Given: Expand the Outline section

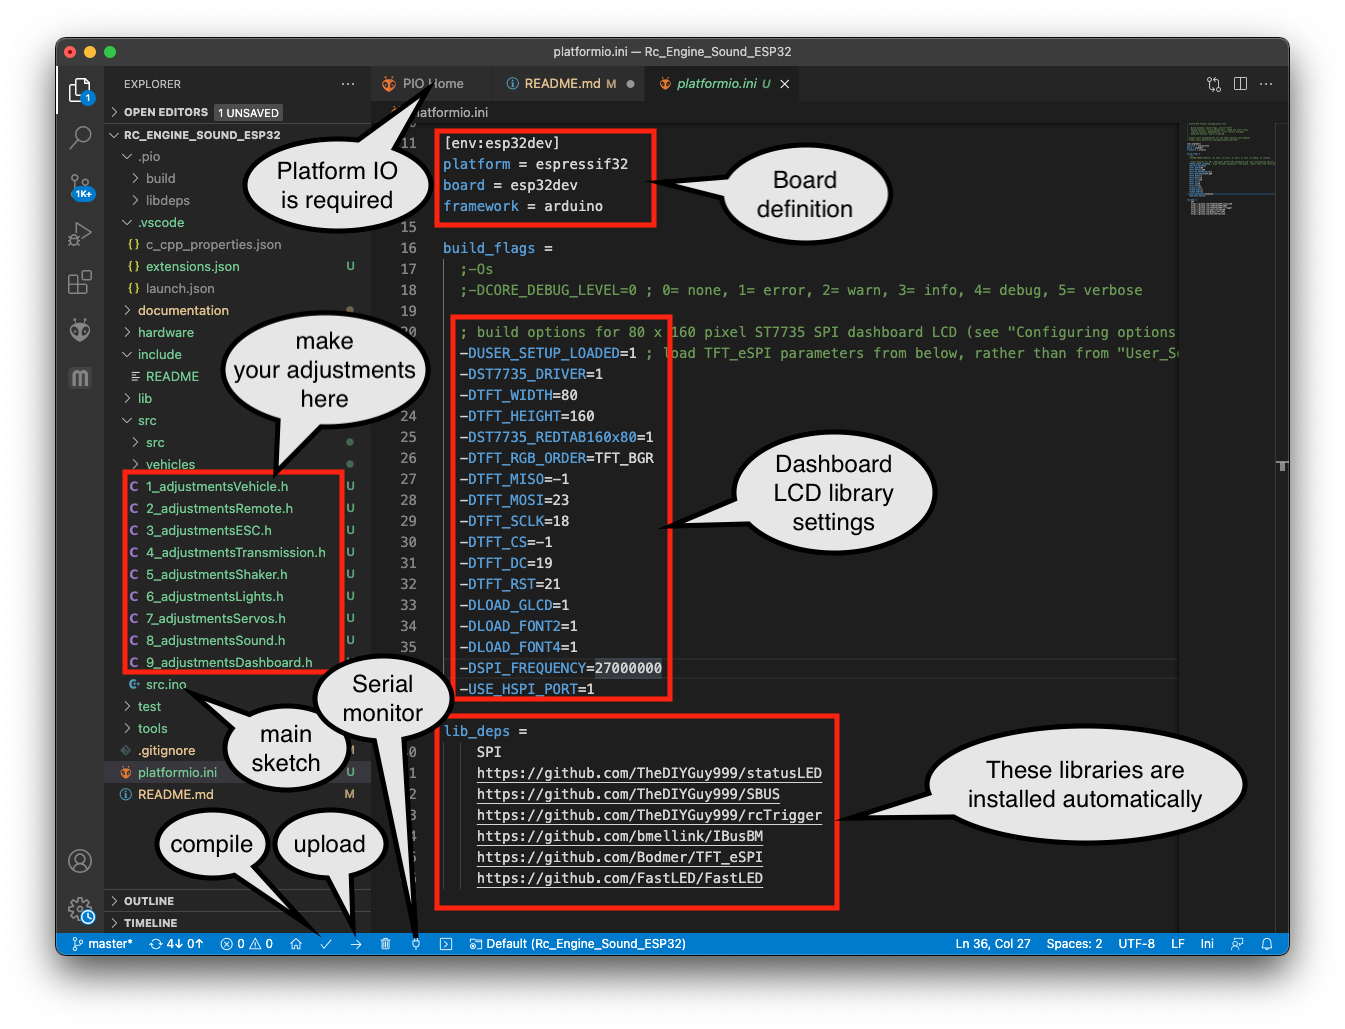Looking at the screenshot, I should coord(238,901).
